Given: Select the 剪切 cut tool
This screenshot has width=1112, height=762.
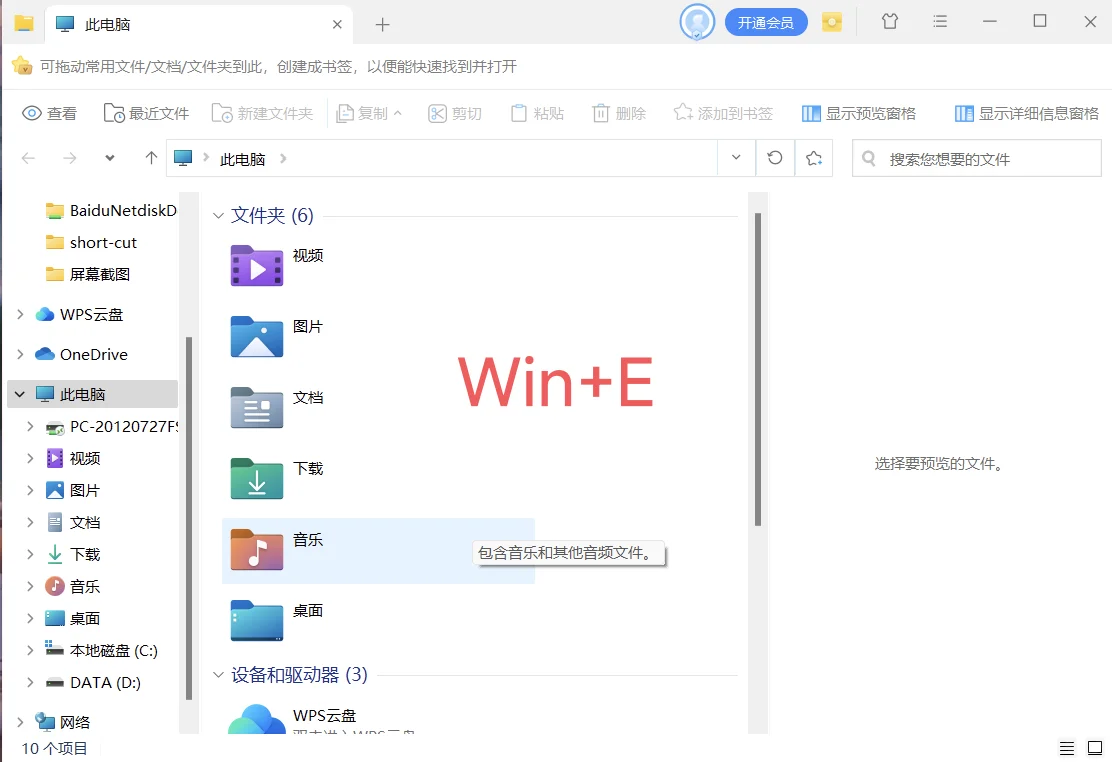Looking at the screenshot, I should pyautogui.click(x=455, y=113).
